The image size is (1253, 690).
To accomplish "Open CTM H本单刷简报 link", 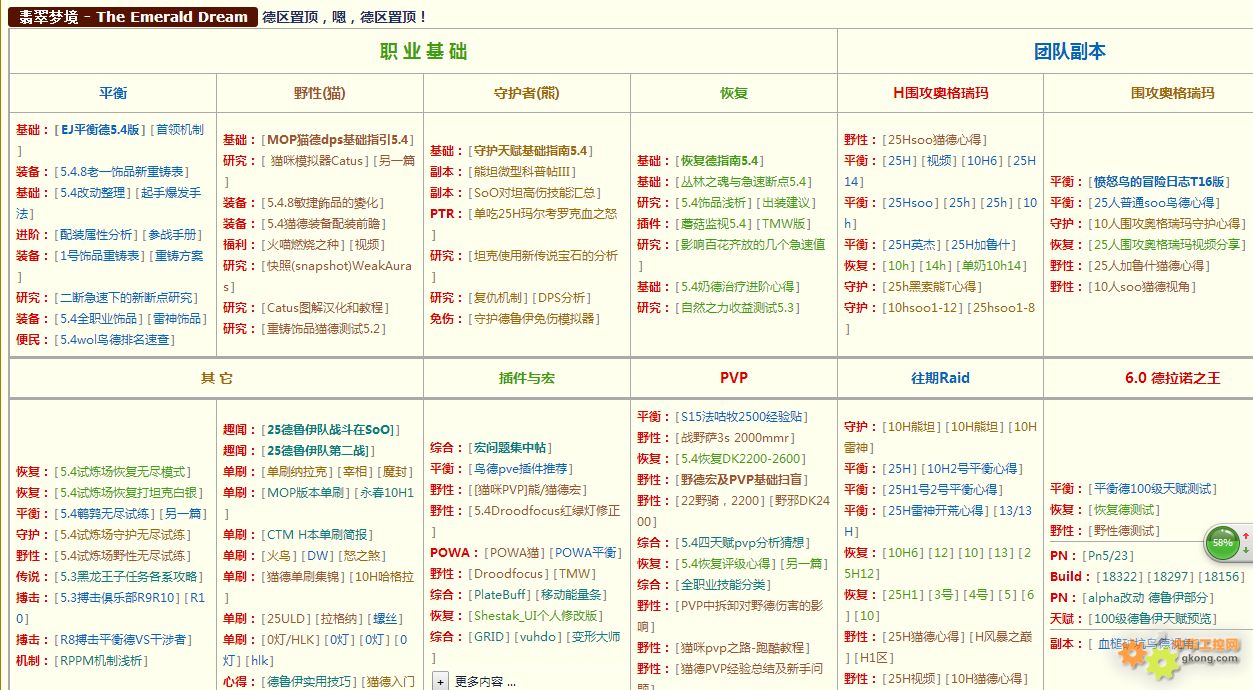I will click(x=318, y=535).
